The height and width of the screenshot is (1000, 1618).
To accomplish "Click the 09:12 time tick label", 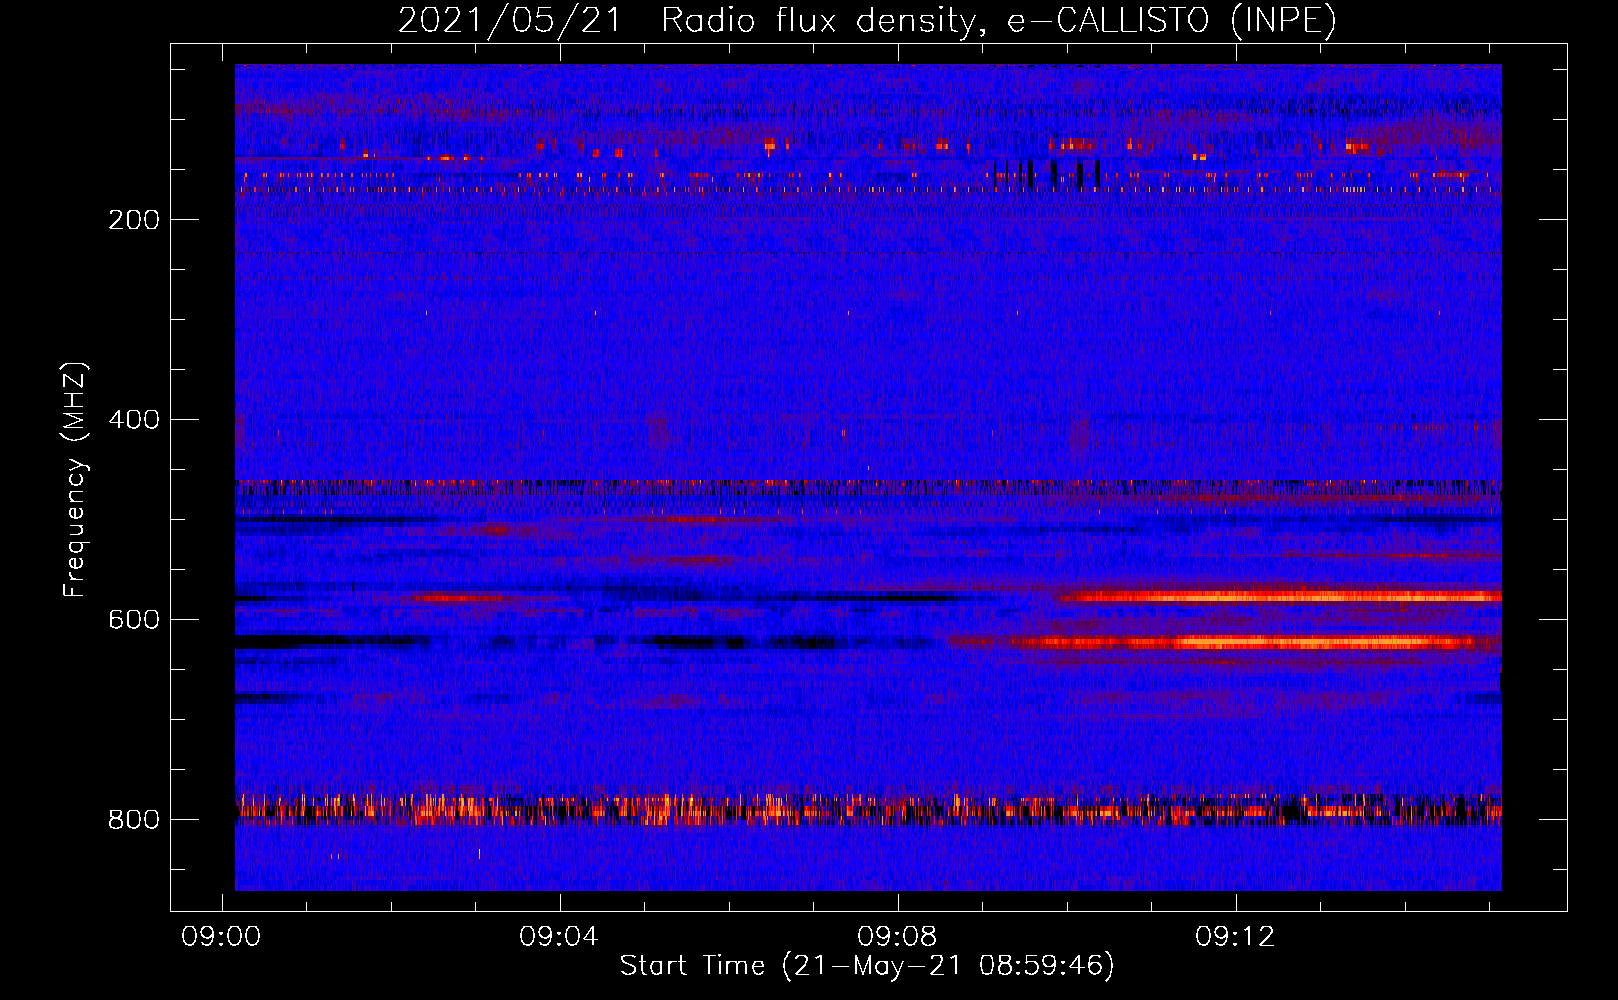I will tap(1236, 937).
